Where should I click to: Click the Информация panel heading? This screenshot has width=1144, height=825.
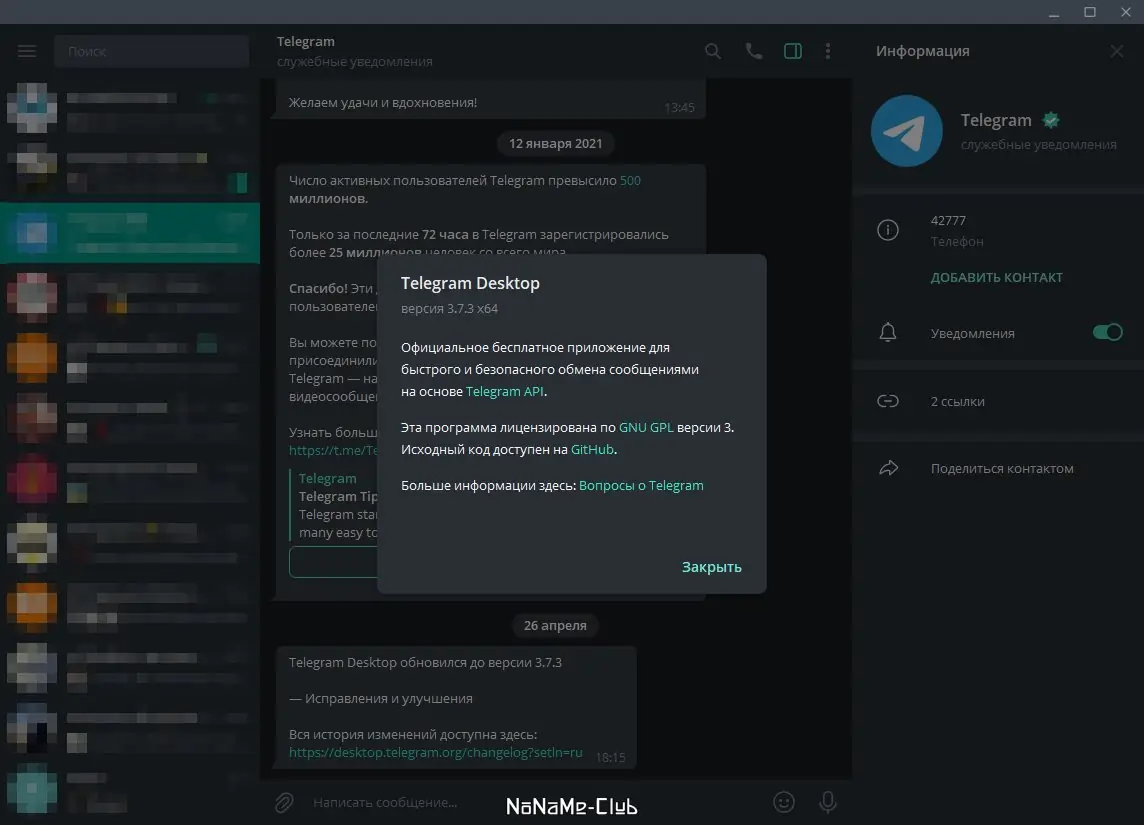pyautogui.click(x=922, y=51)
